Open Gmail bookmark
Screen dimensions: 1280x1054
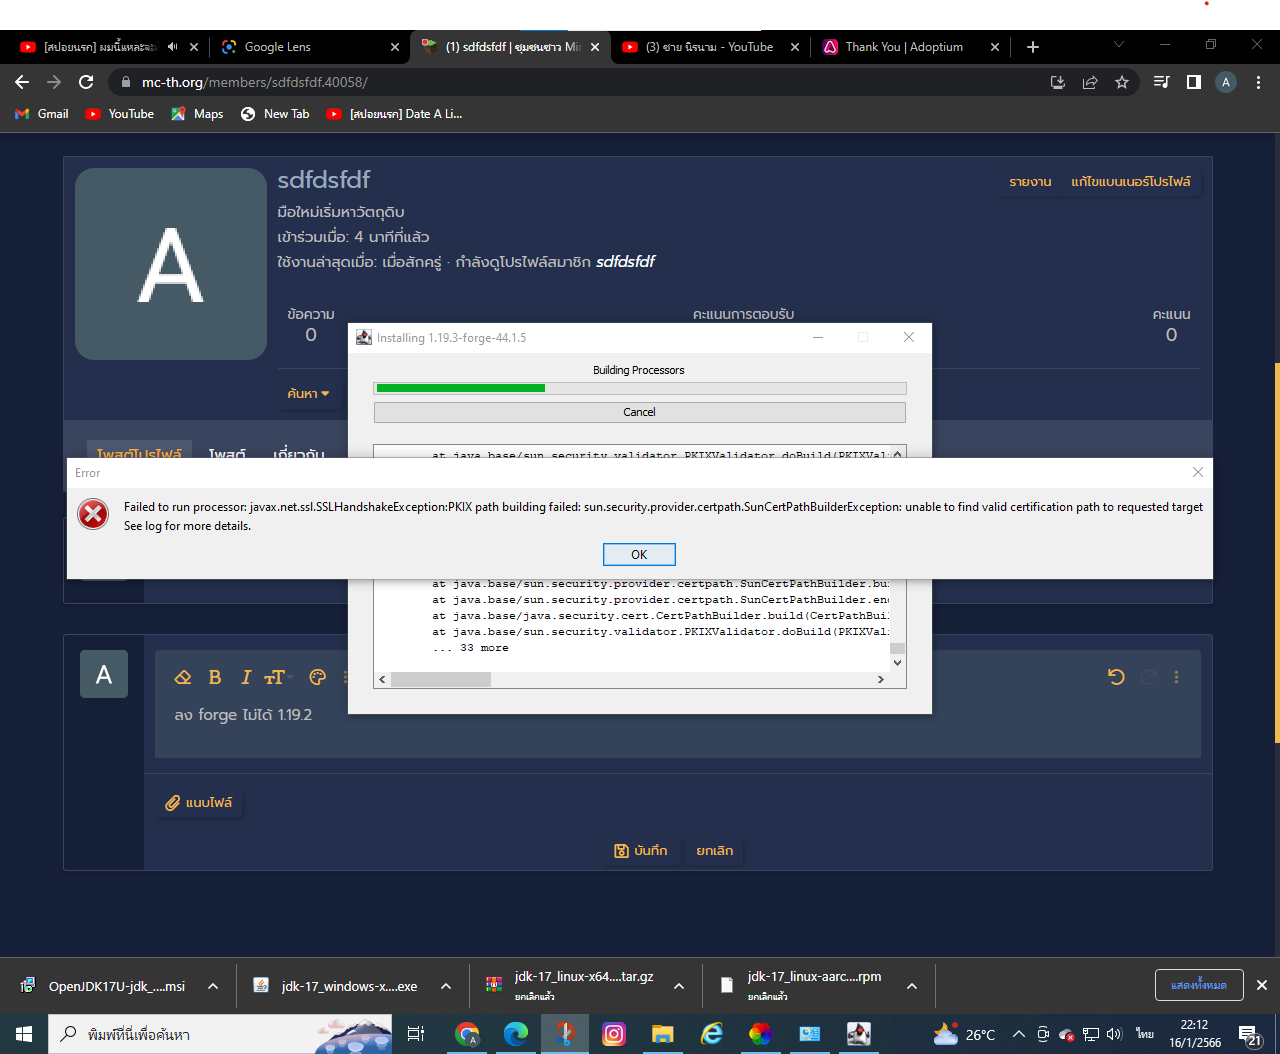42,114
